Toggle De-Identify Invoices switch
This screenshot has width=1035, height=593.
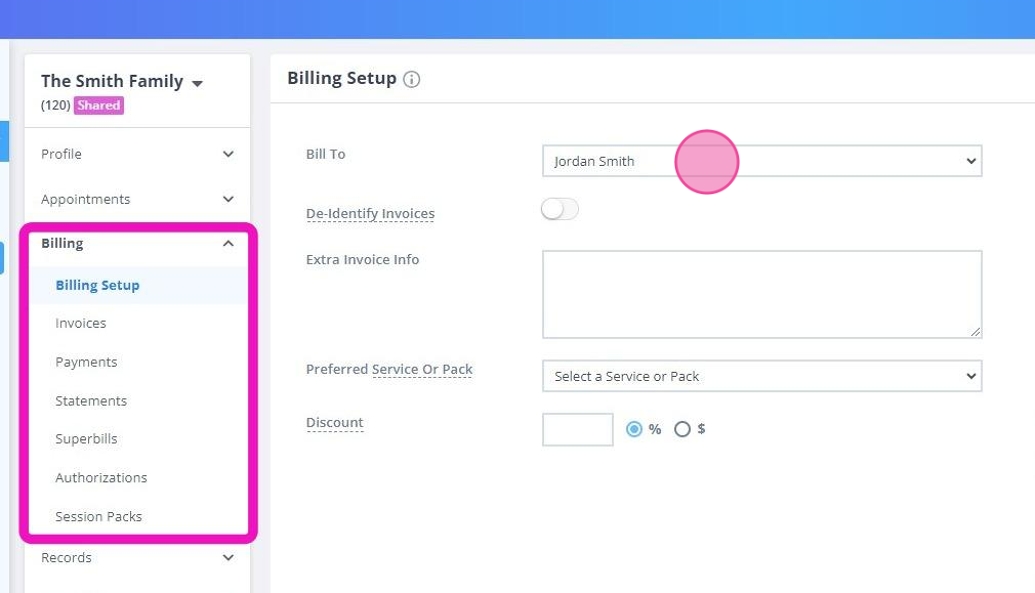560,209
